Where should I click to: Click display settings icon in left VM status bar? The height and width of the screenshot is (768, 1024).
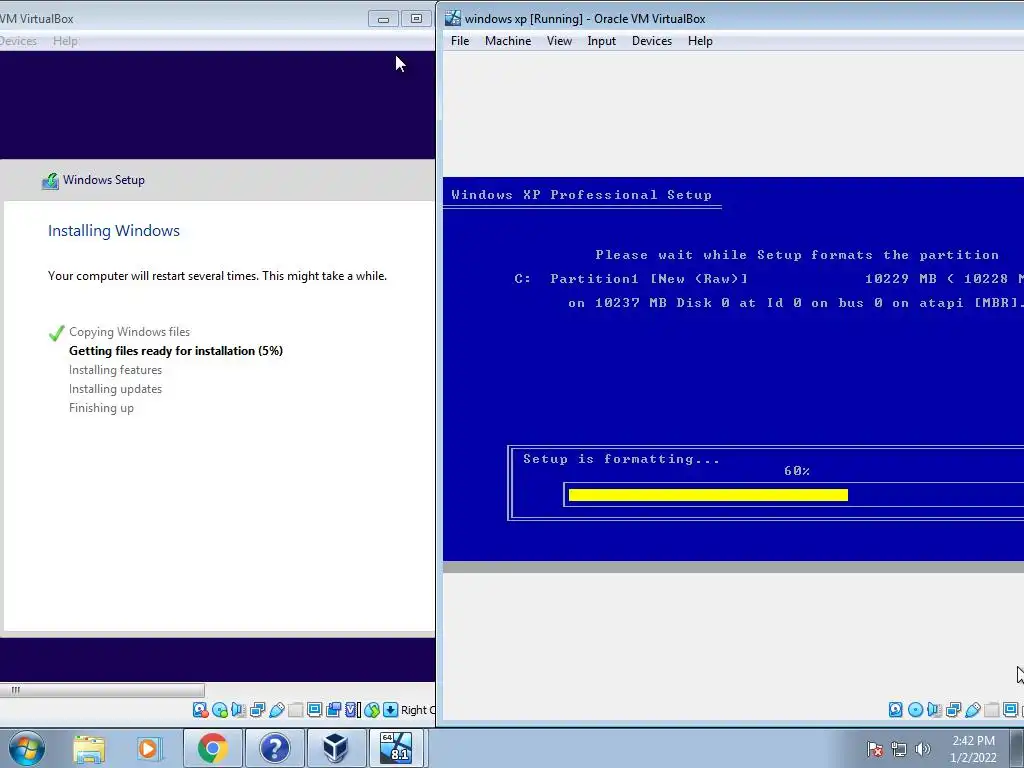pyautogui.click(x=314, y=710)
